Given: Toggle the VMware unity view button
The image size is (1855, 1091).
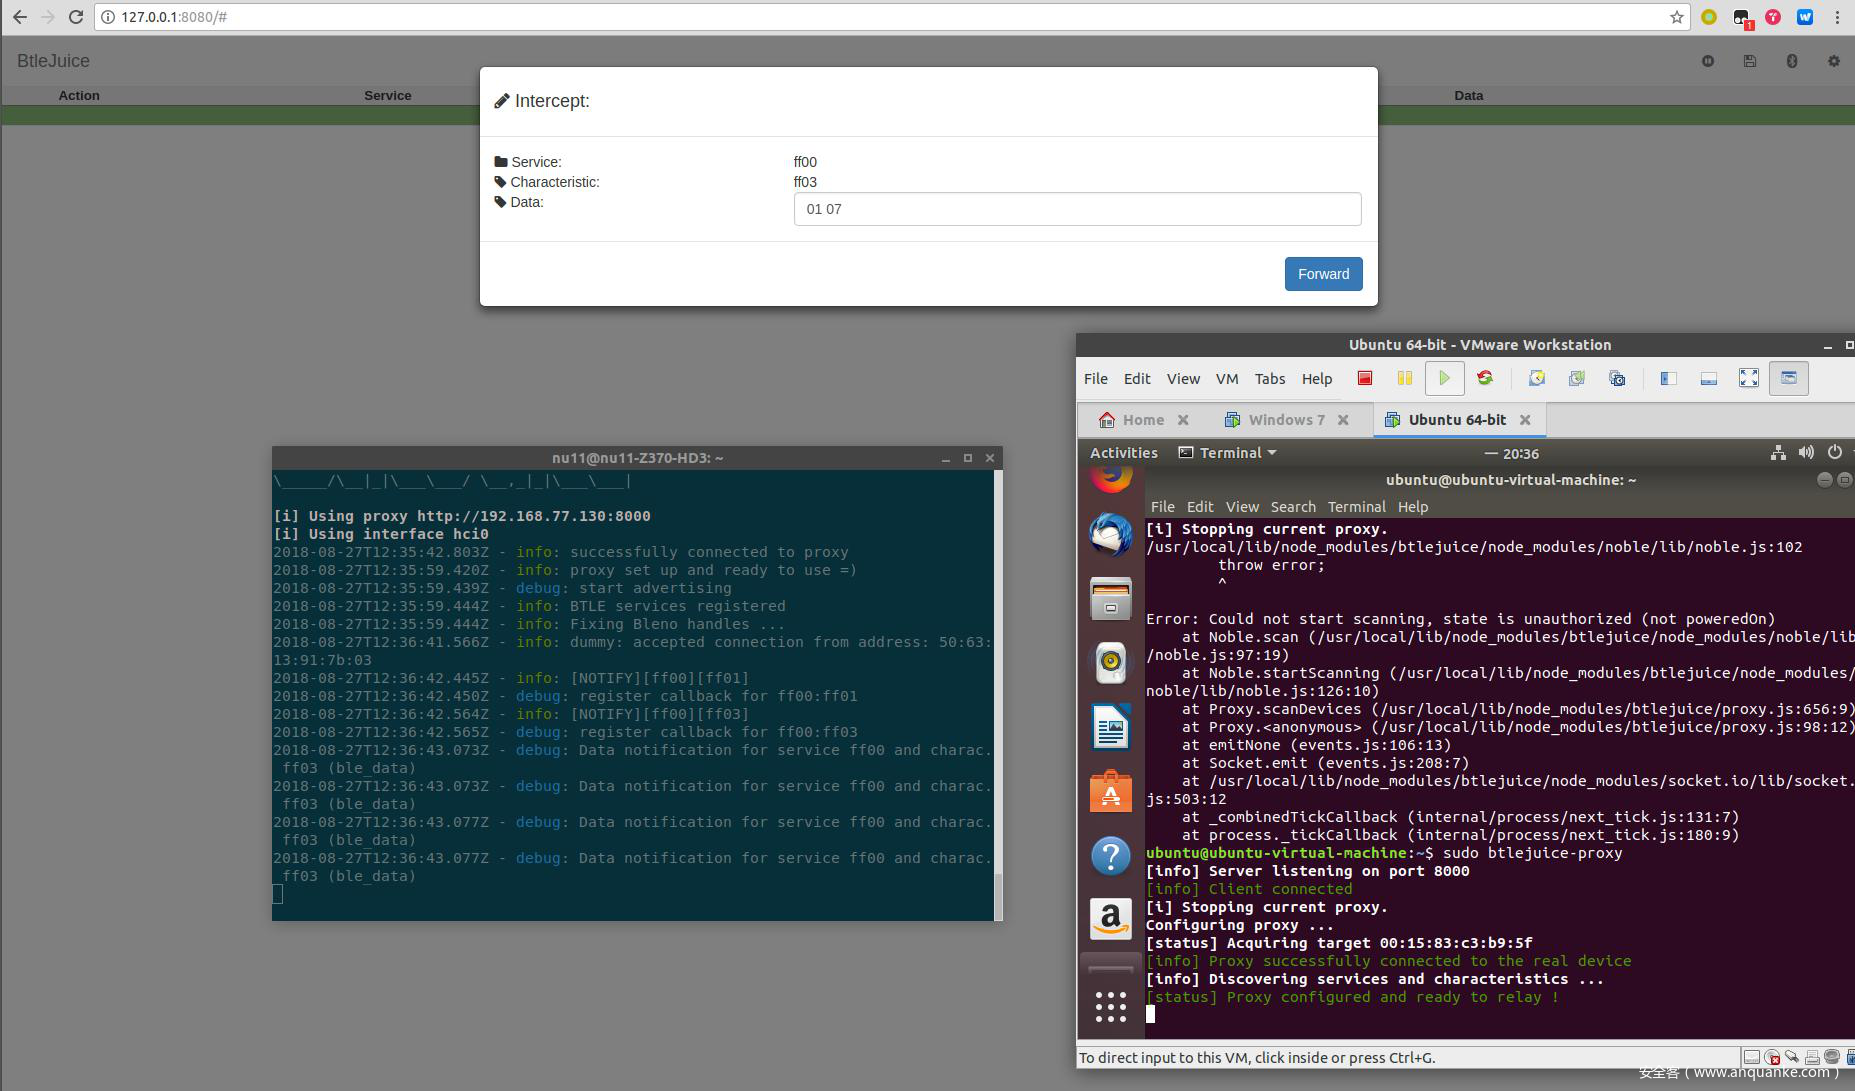Looking at the screenshot, I should (1788, 378).
